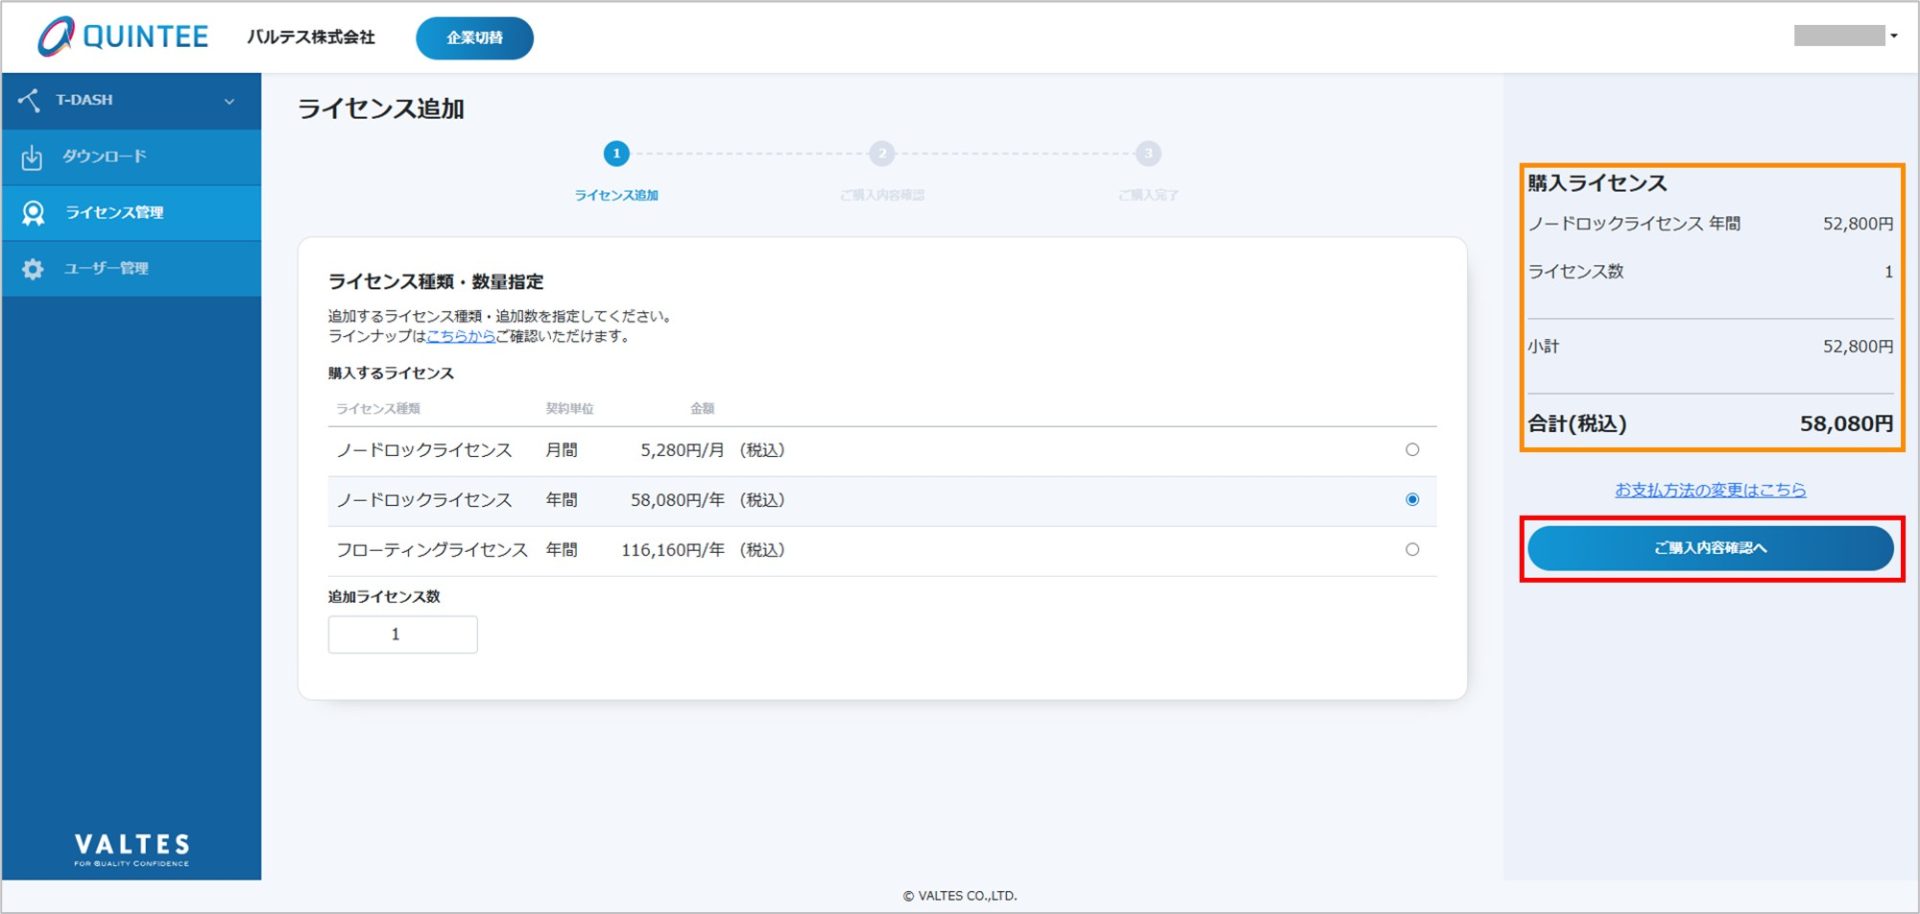This screenshot has height=914, width=1920.
Task: Select annual node-lock license radio button
Action: [1411, 500]
